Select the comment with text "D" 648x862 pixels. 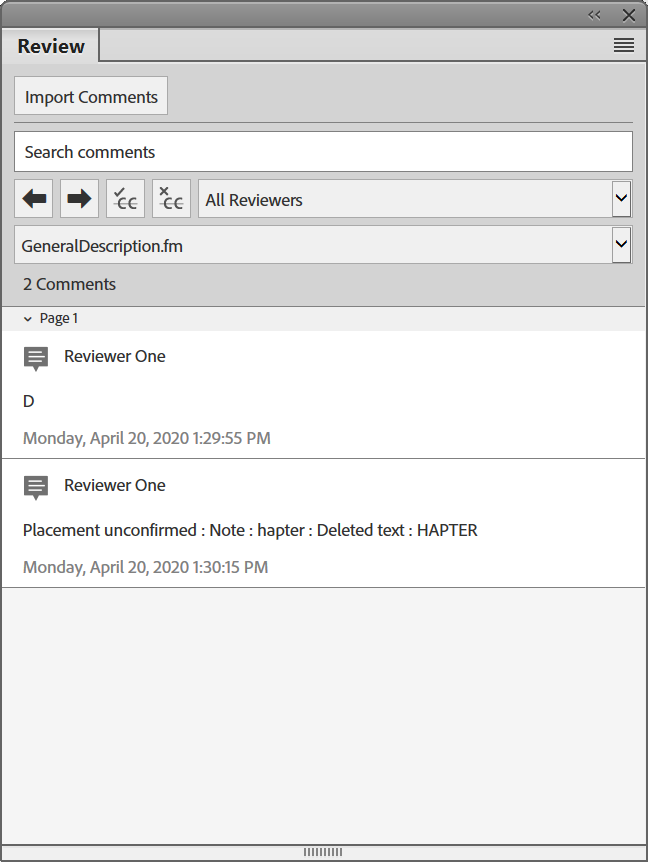pyautogui.click(x=29, y=401)
